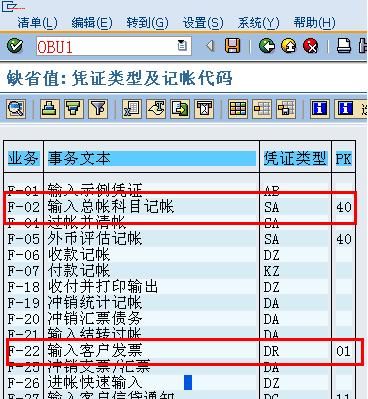Select the F-19 transaction cell
Viewport: 368px width, 399px height.
point(23,303)
